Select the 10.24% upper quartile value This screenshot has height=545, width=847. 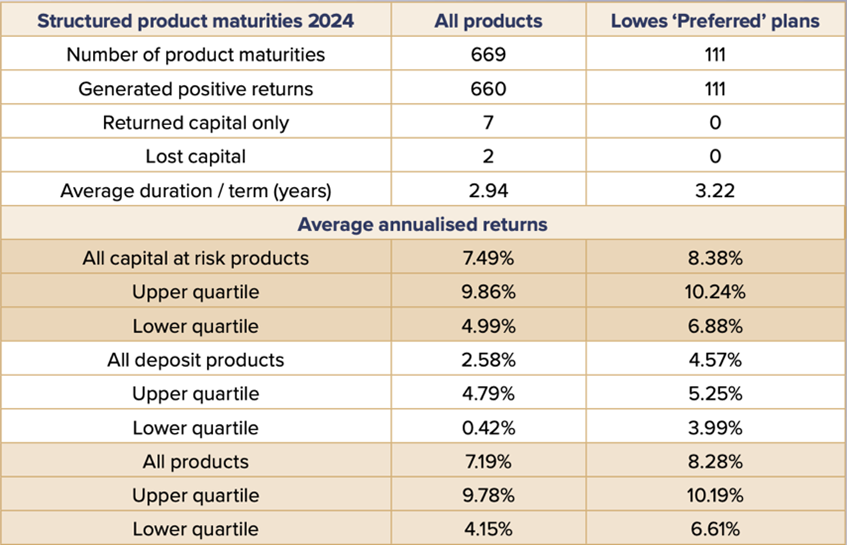click(715, 292)
